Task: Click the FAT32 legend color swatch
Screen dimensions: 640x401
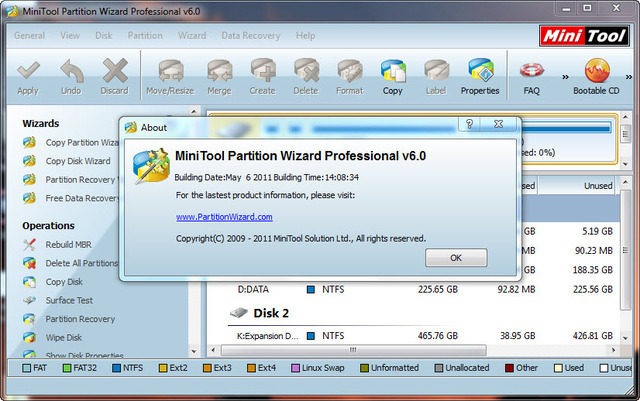Action: [x=67, y=368]
